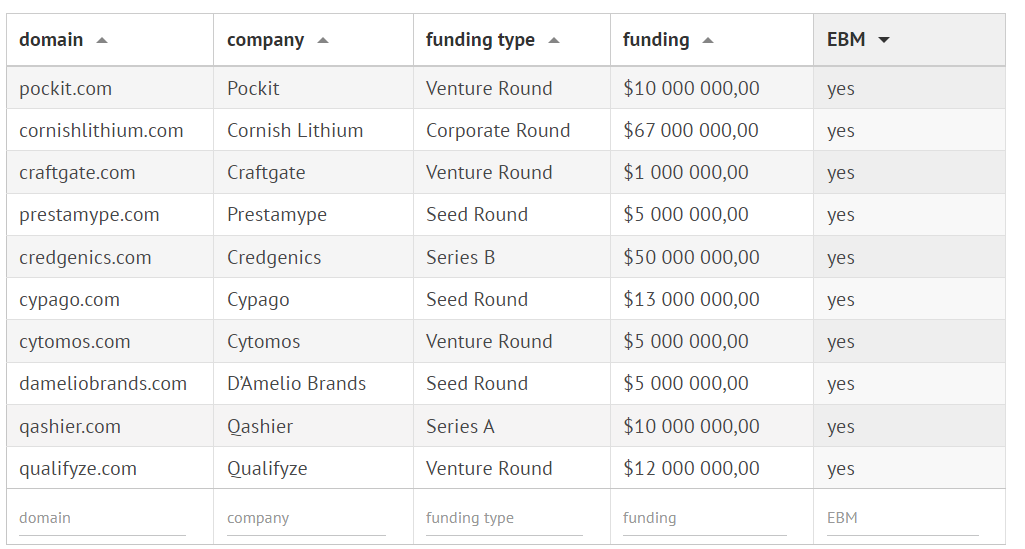
Task: Sort table by the domain header
Action: tap(51, 40)
